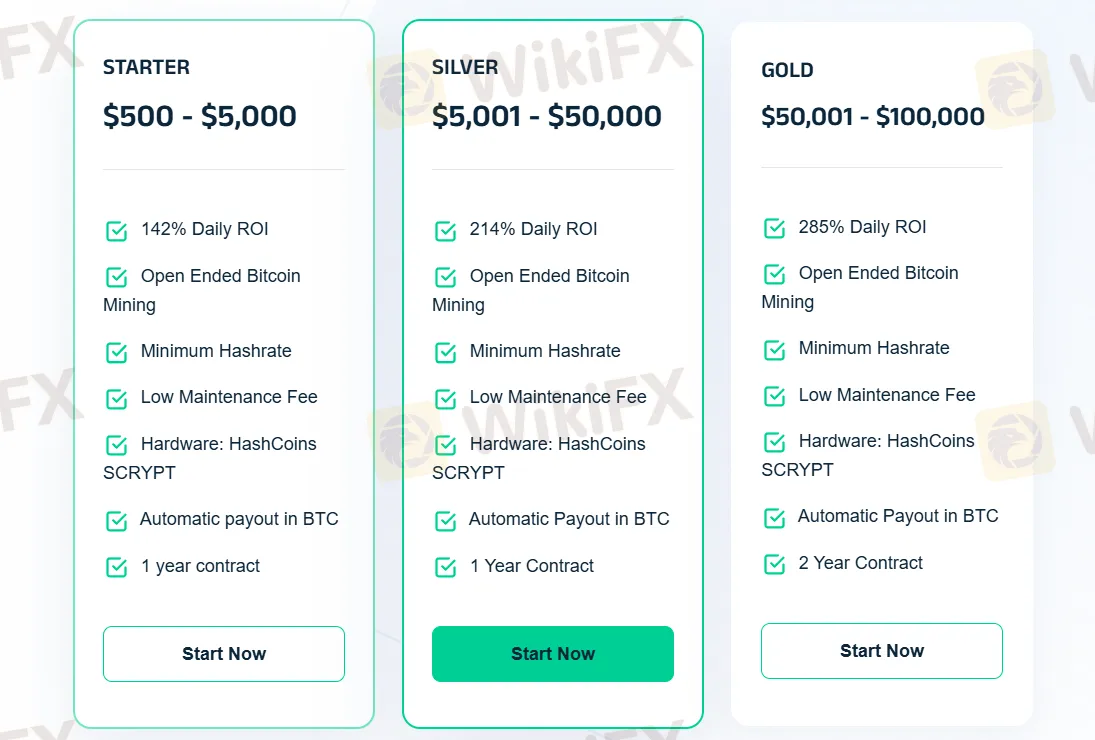Viewport: 1095px width, 740px height.
Task: Select the checkmark beside Silver's Open Ended Bitcoin Mining
Action: [x=445, y=276]
